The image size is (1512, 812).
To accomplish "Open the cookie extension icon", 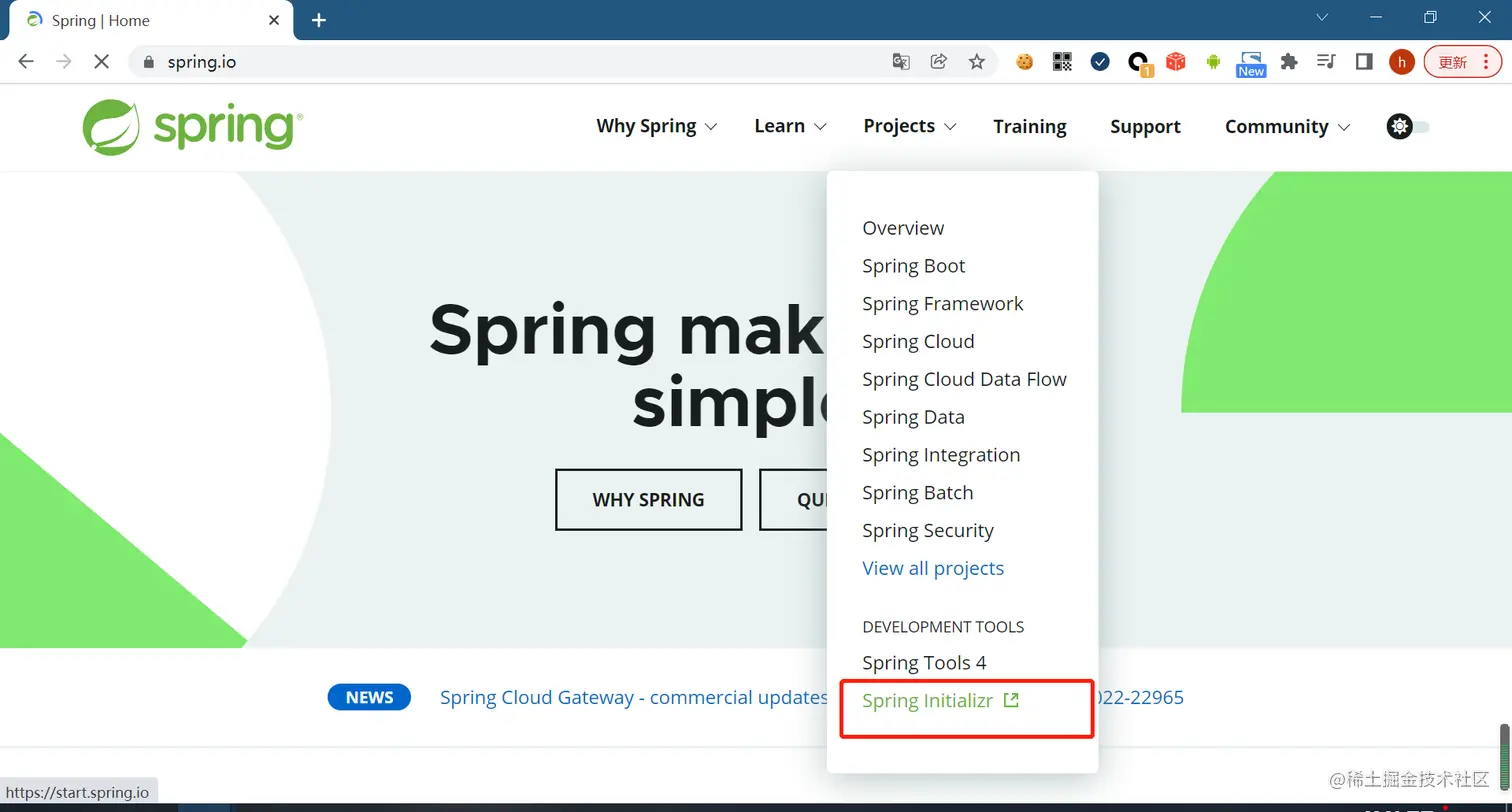I will click(x=1024, y=62).
